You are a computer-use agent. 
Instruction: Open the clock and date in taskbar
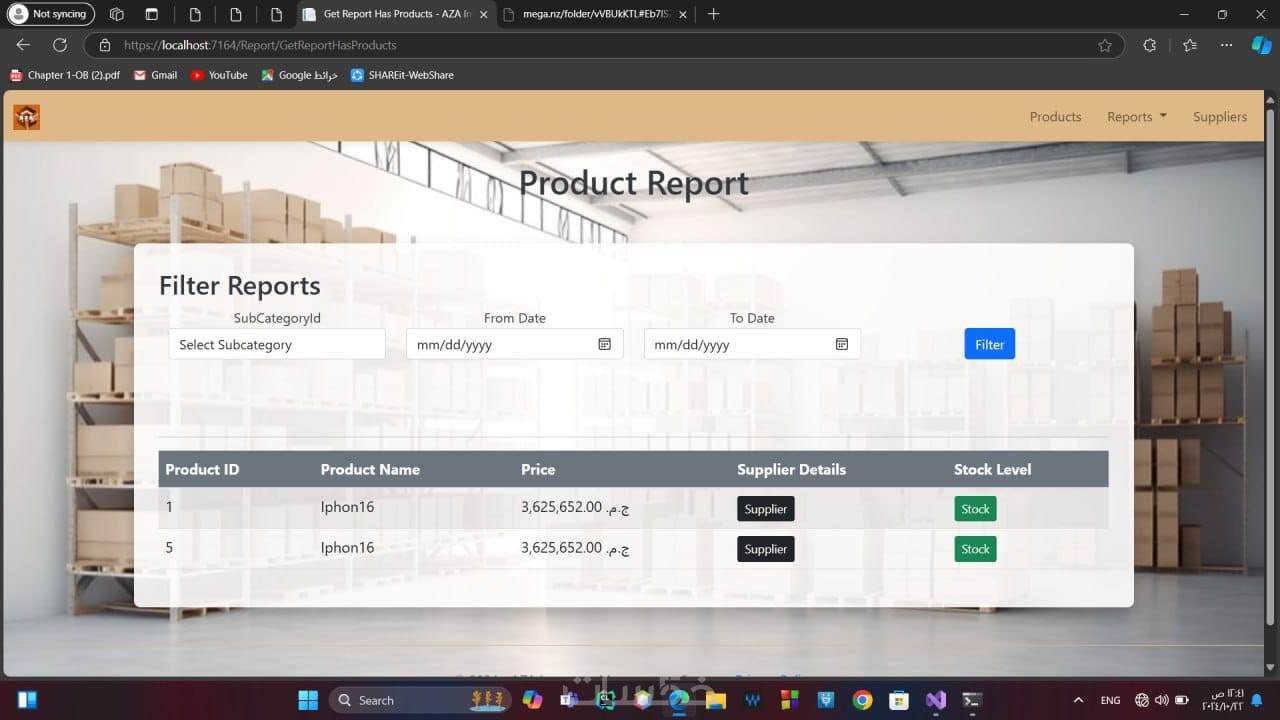[x=1224, y=700]
